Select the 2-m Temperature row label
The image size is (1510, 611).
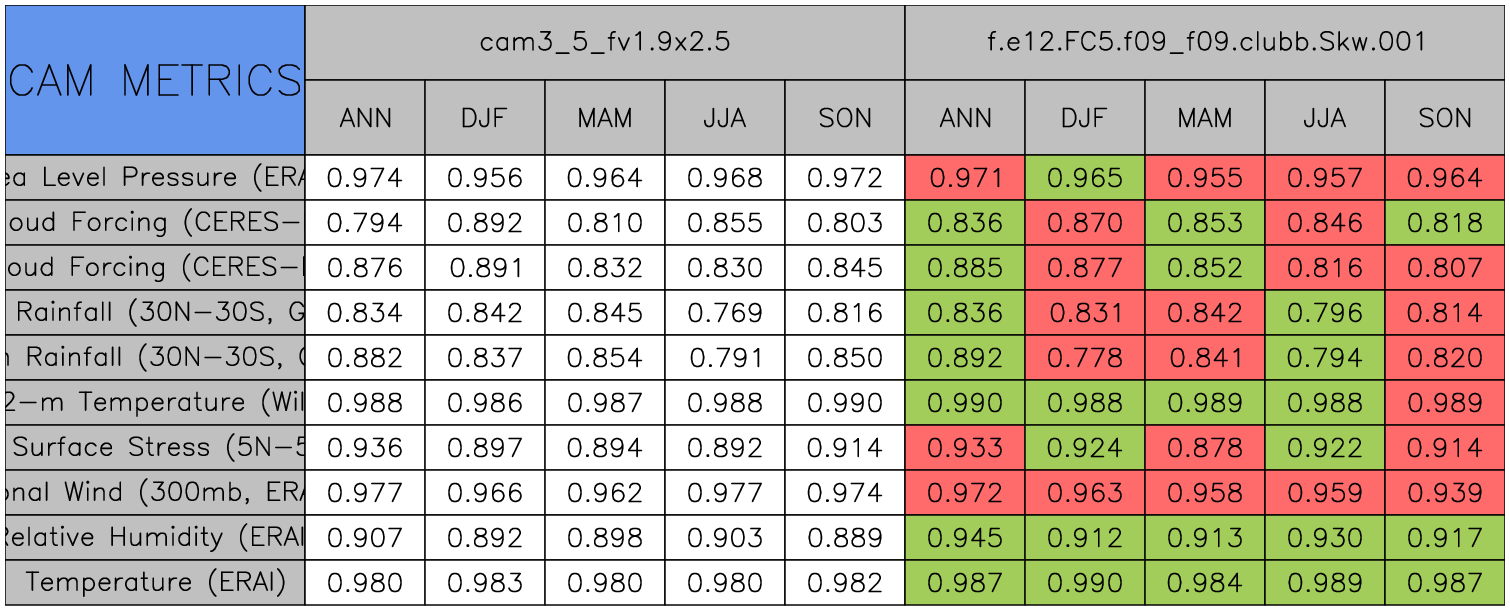pyautogui.click(x=155, y=403)
